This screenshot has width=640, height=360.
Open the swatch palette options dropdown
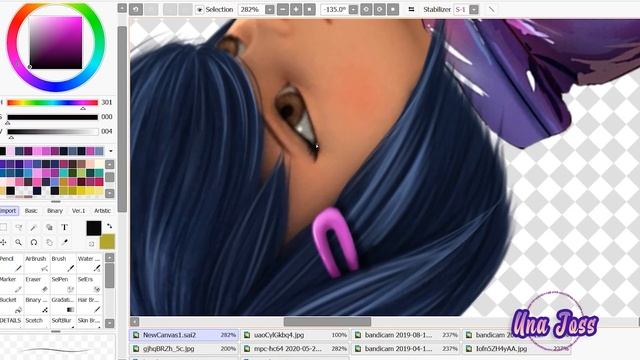pyautogui.click(x=110, y=151)
